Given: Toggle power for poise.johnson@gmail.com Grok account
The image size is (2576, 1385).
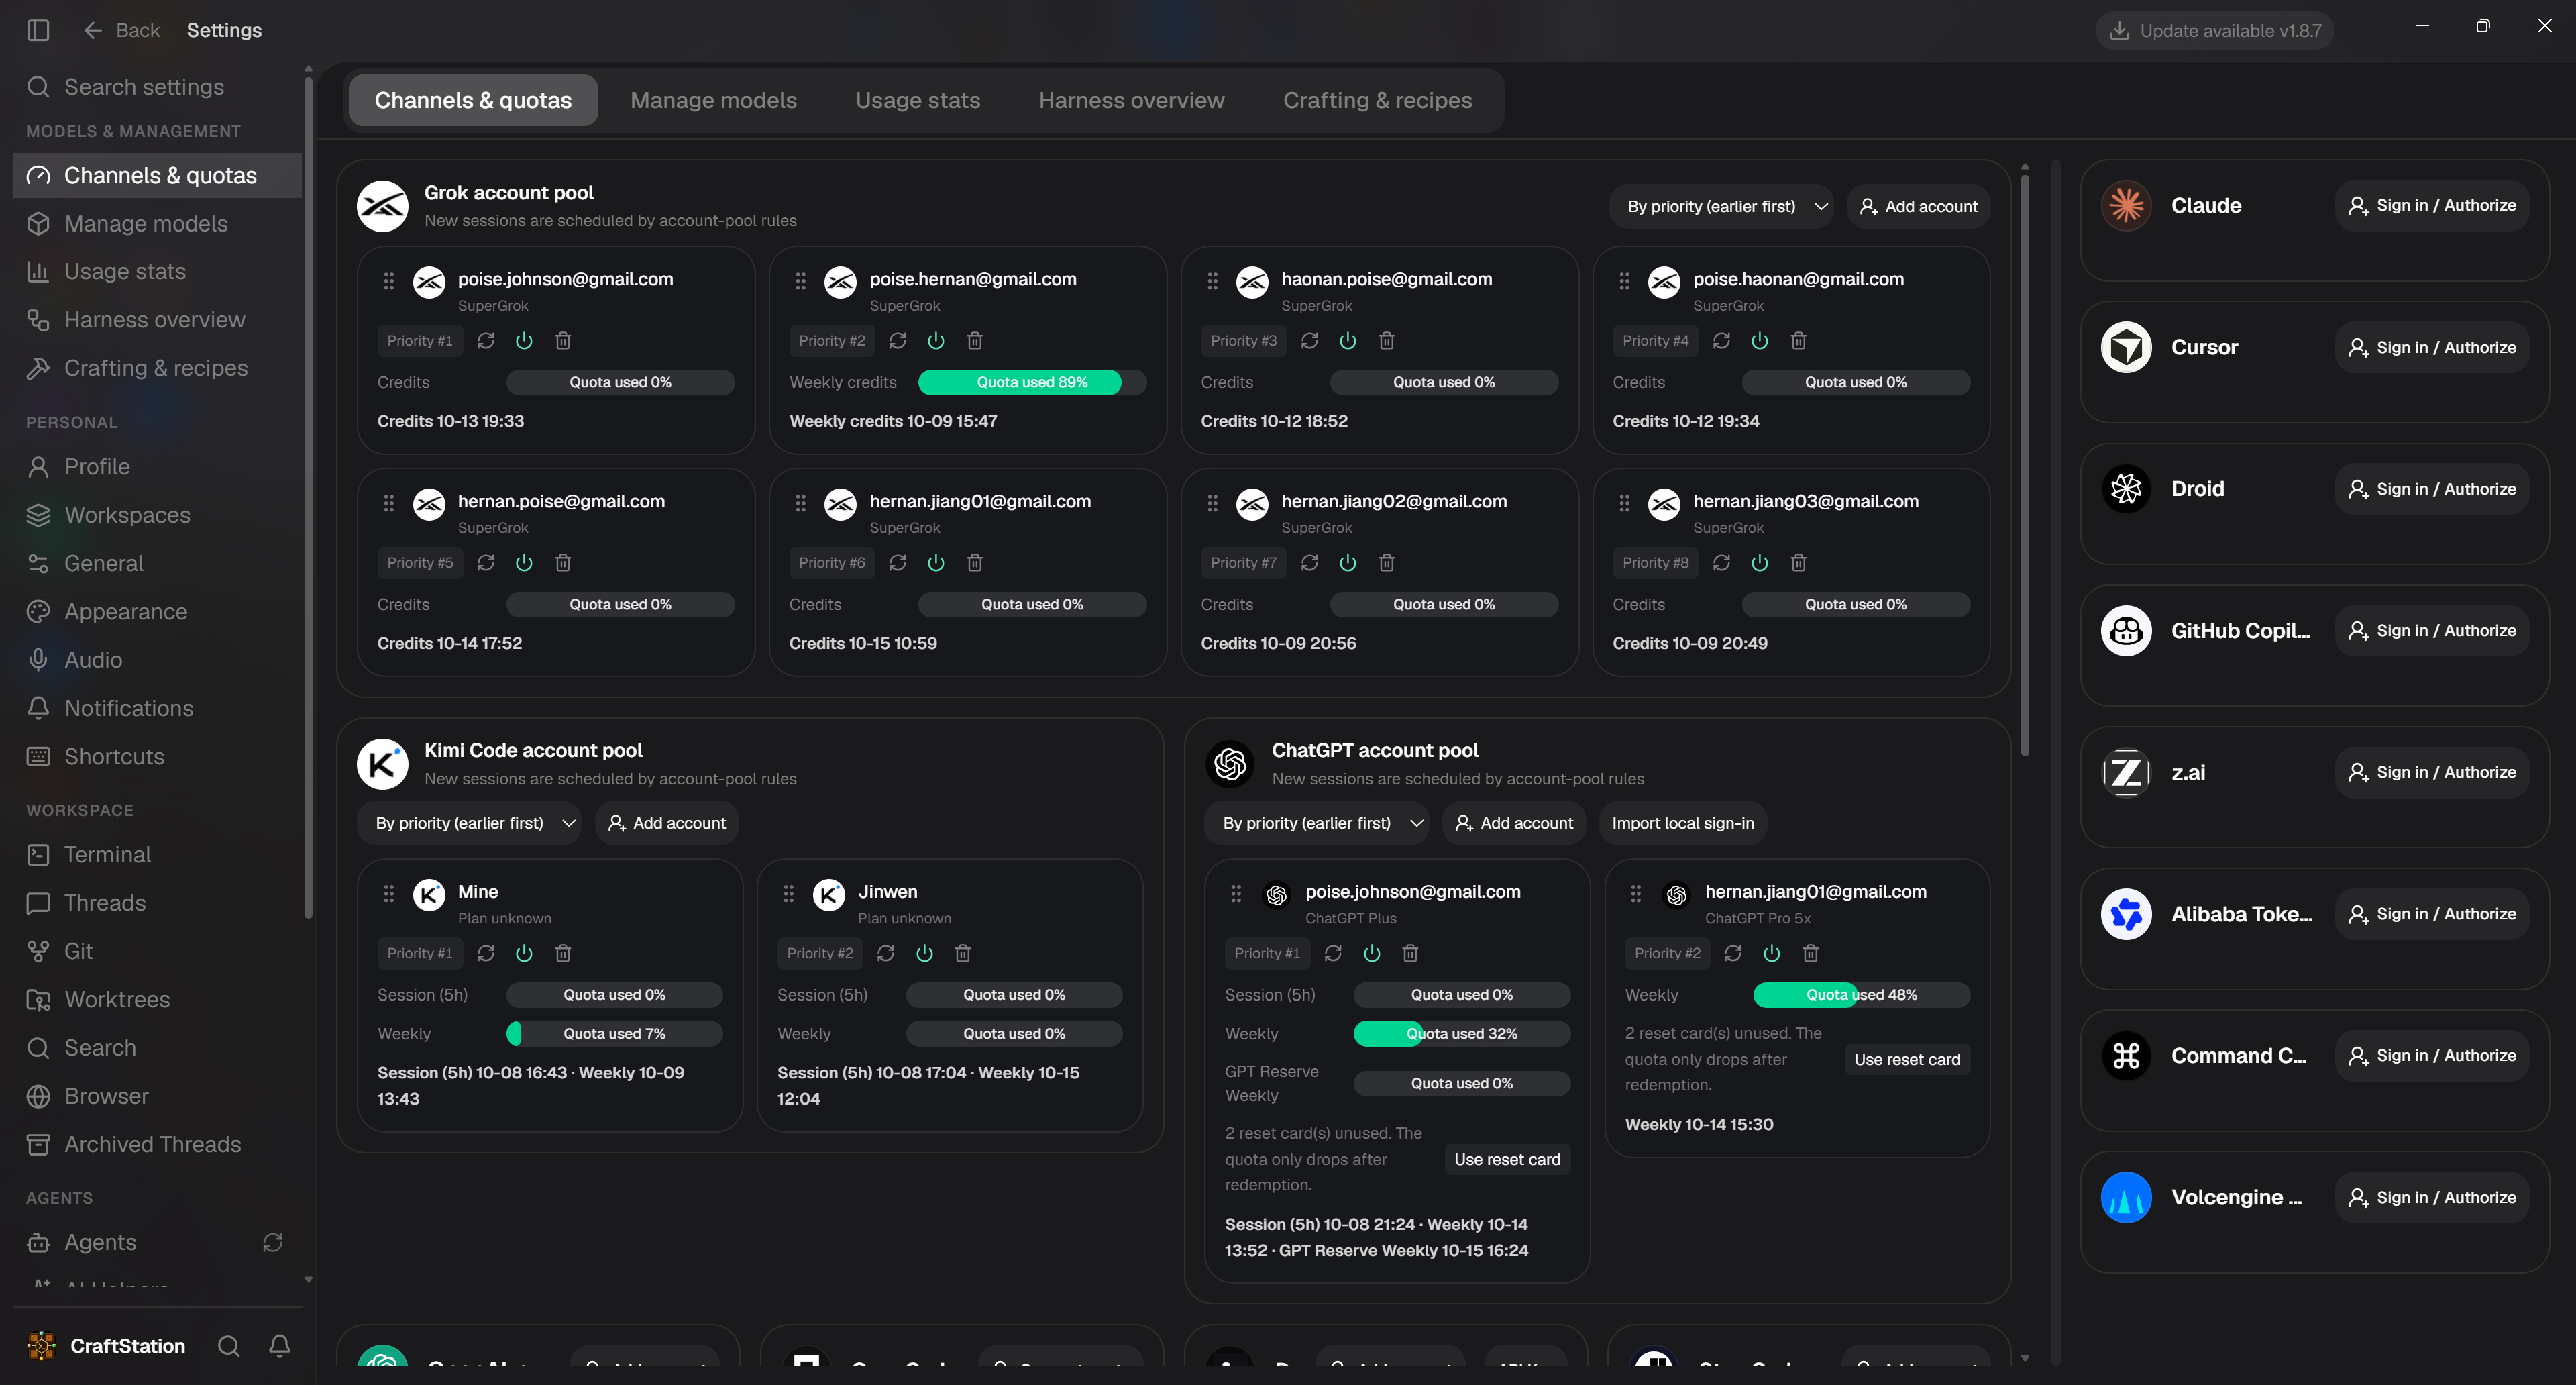Looking at the screenshot, I should (524, 341).
